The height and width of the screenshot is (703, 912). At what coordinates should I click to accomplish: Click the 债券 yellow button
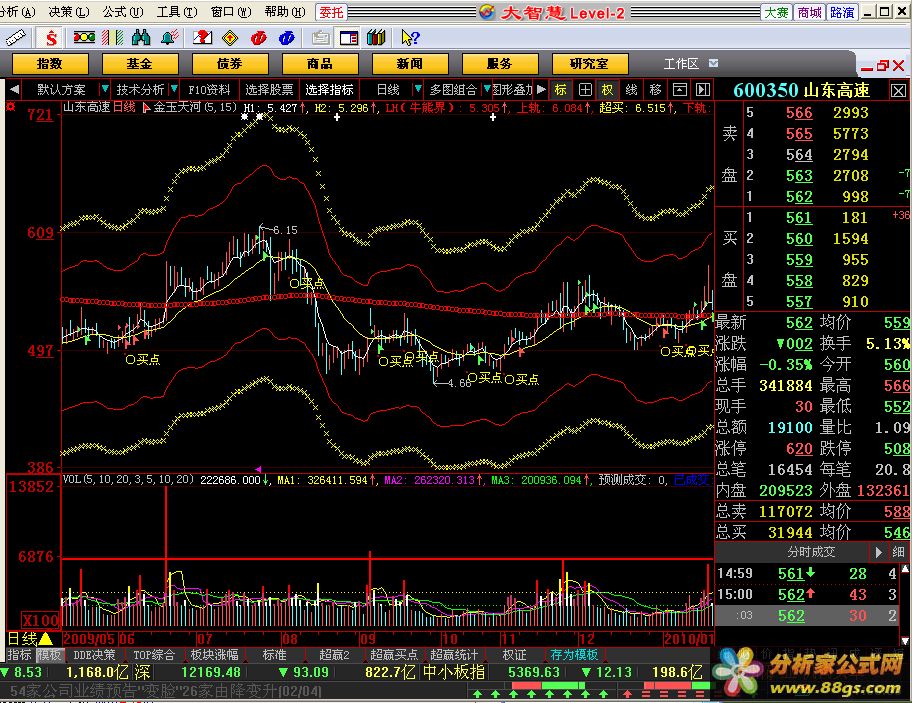point(230,63)
